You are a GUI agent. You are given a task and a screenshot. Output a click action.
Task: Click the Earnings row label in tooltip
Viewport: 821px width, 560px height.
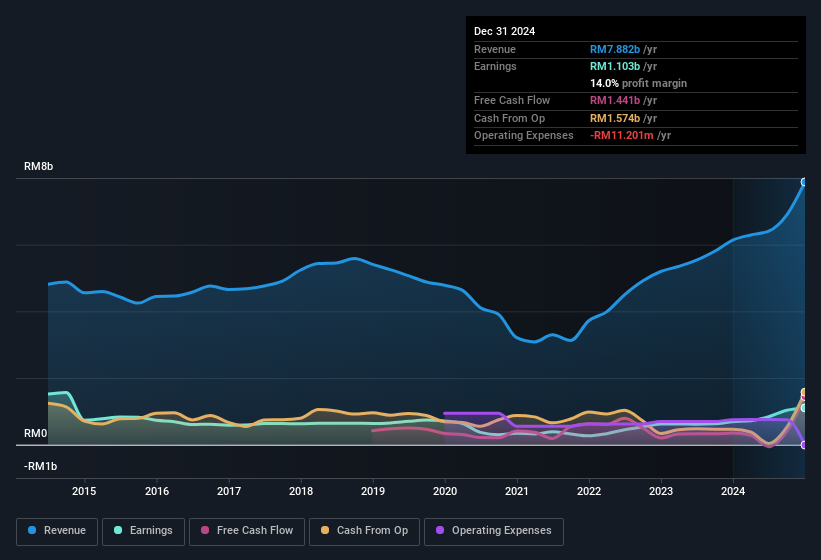coord(495,66)
